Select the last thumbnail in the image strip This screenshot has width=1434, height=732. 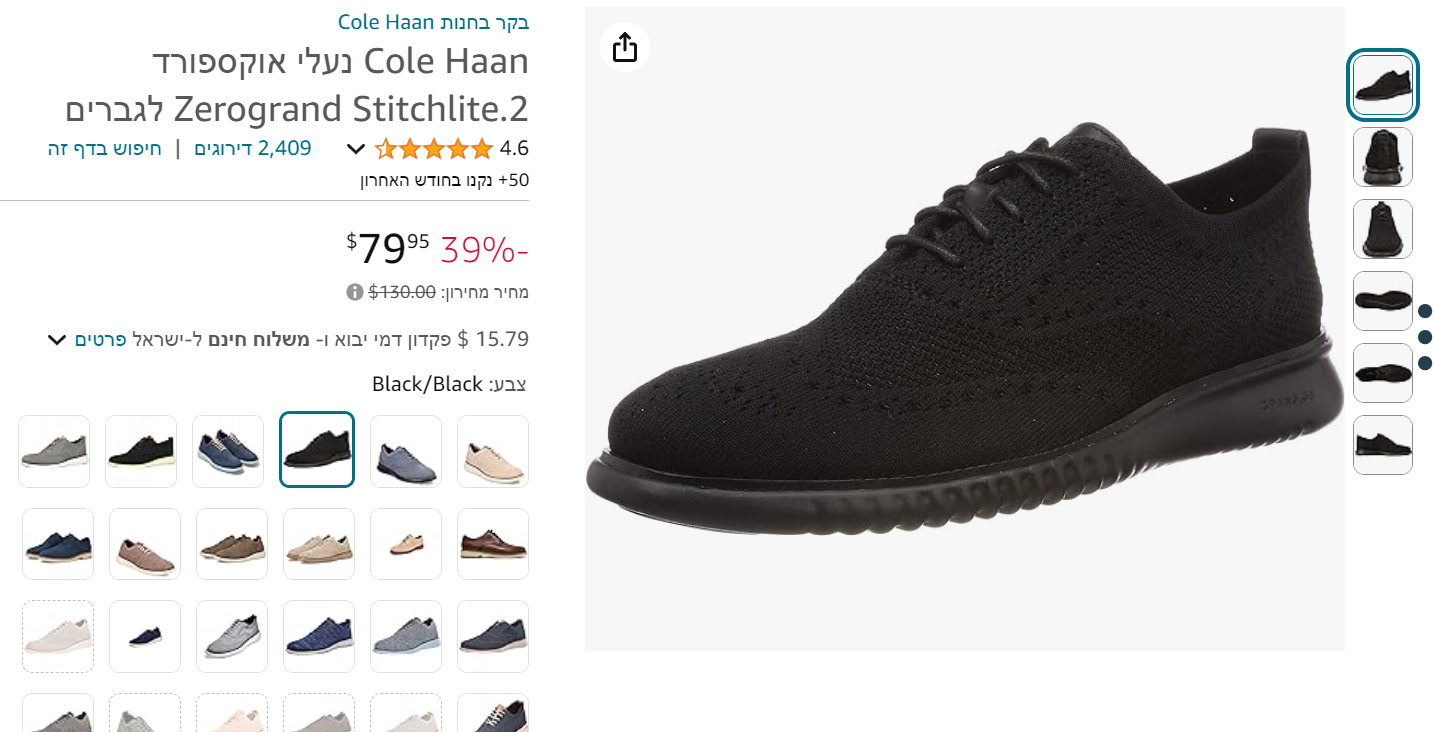point(1383,445)
